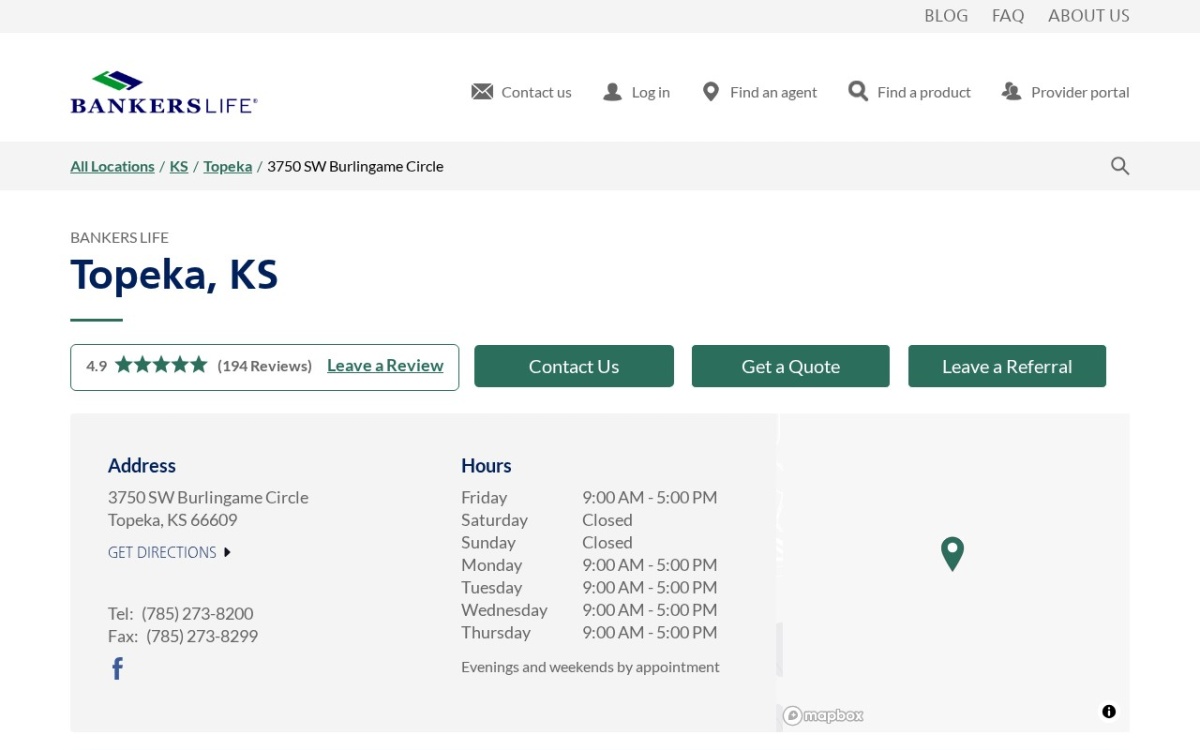This screenshot has height=750, width=1200.
Task: Click the five-star rating icons
Action: 161,365
